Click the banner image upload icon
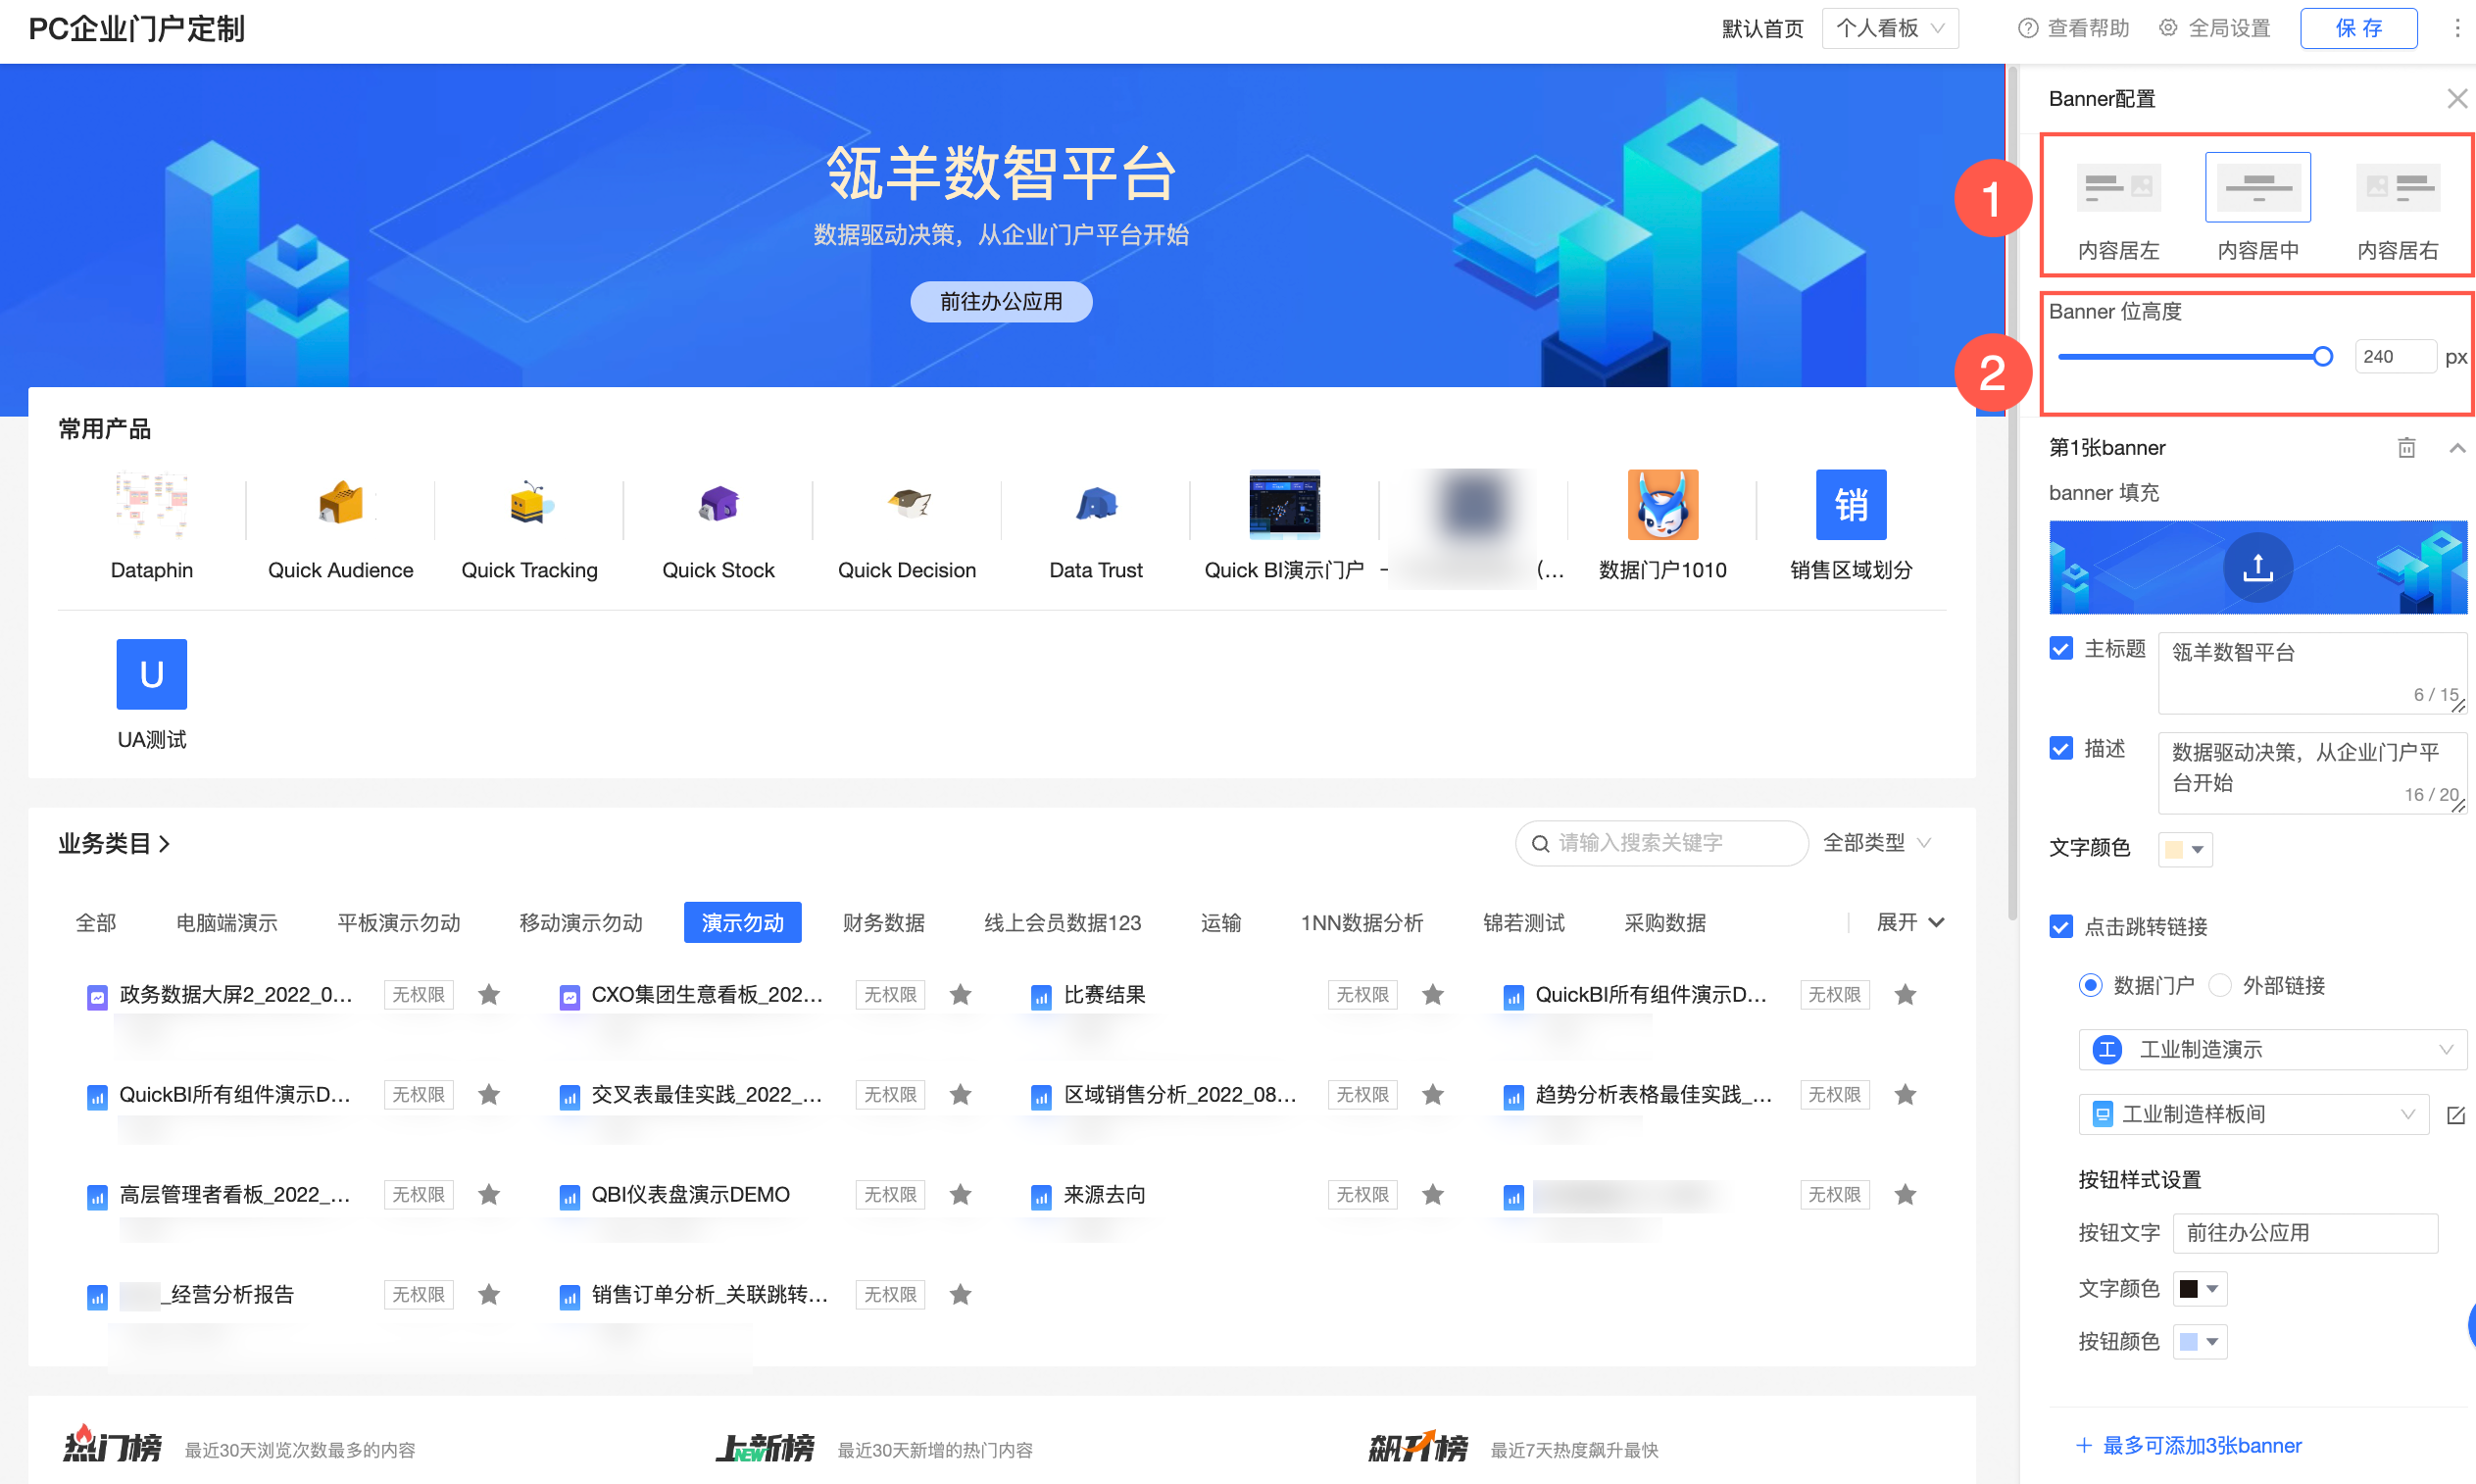2476x1484 pixels. point(2256,567)
